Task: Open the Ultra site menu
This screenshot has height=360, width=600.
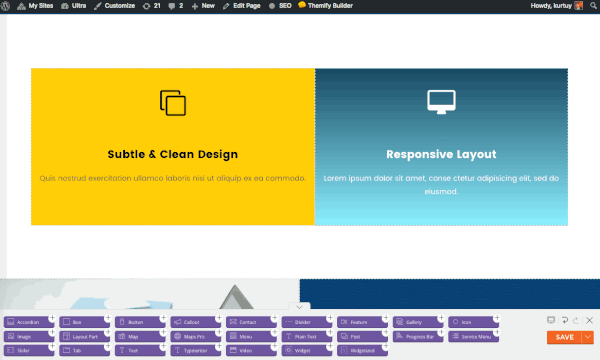Action: coord(74,6)
